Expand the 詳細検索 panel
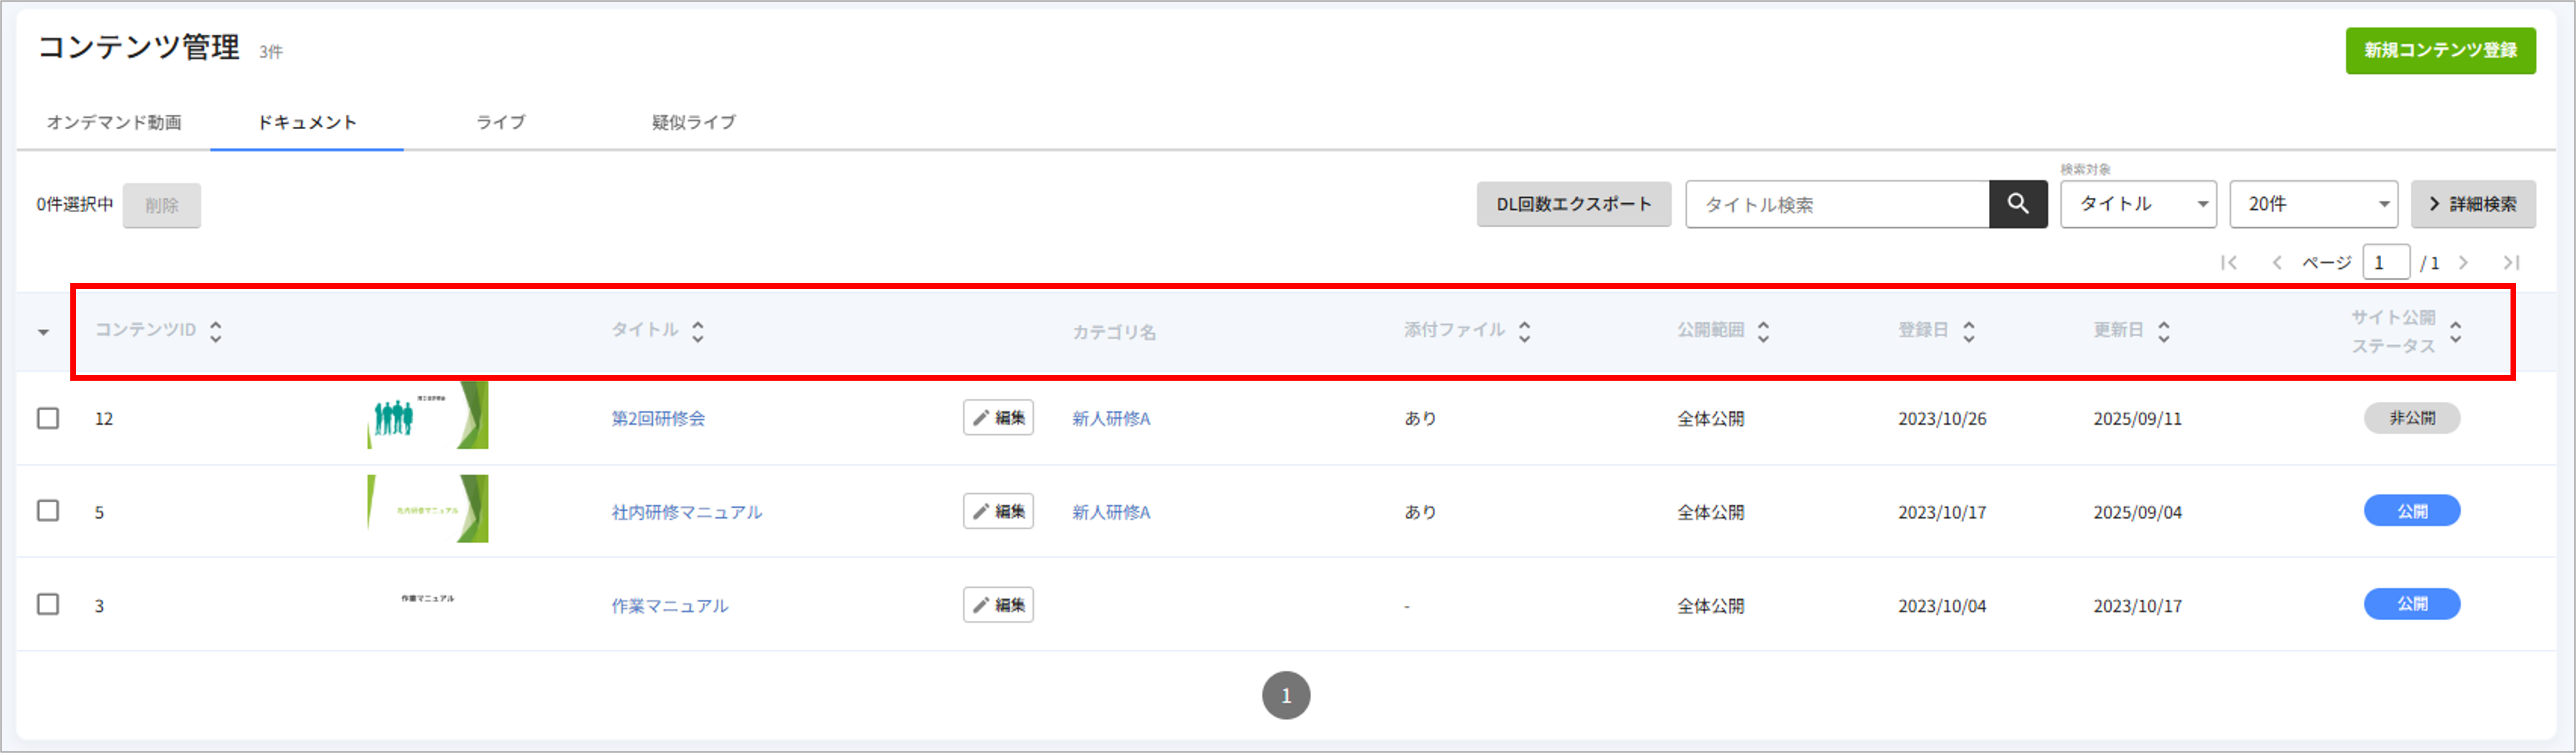Viewport: 2576px width, 753px height. (2473, 204)
